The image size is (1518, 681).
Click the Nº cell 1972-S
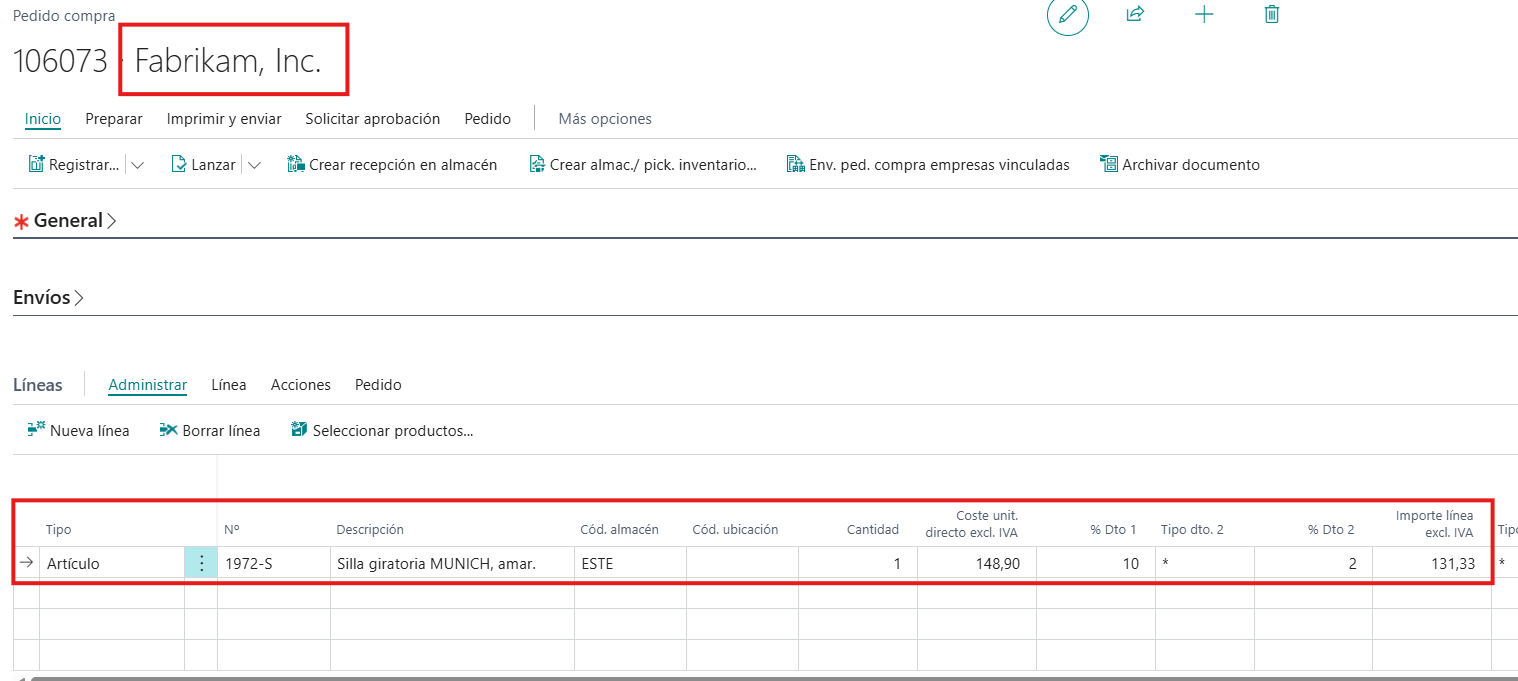[274, 563]
